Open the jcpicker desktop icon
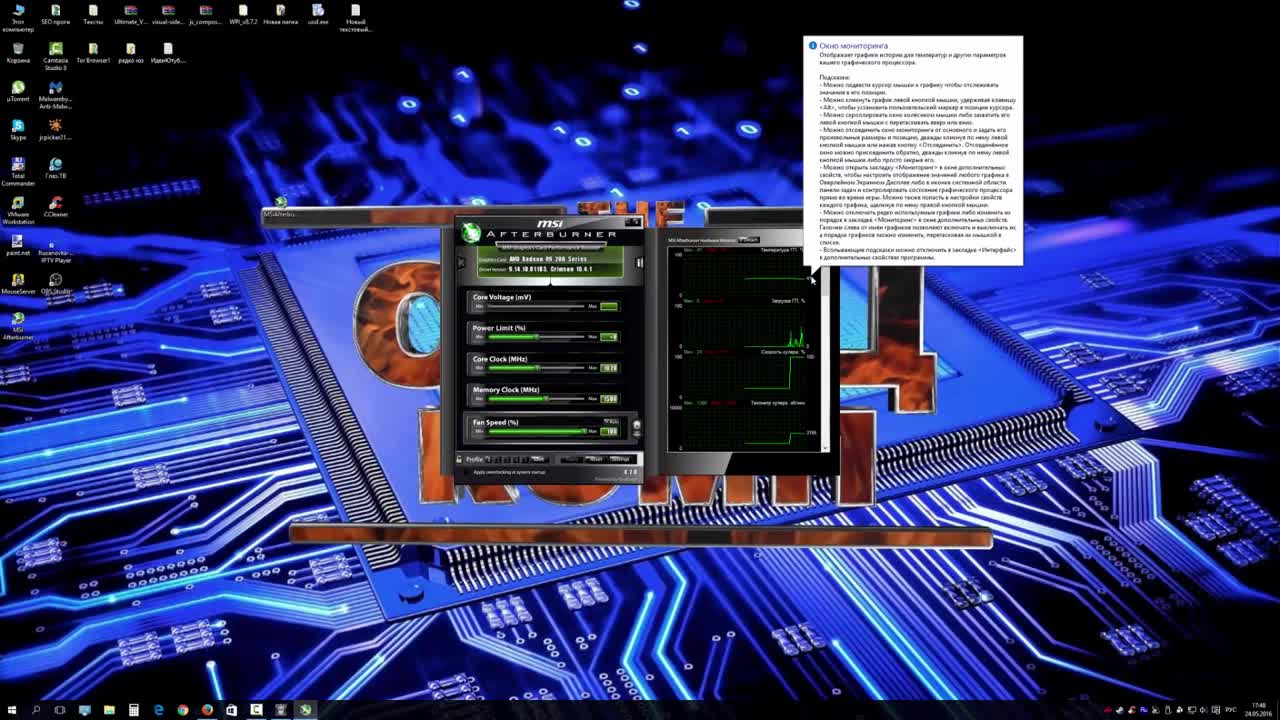This screenshot has width=1280, height=720. [x=55, y=130]
